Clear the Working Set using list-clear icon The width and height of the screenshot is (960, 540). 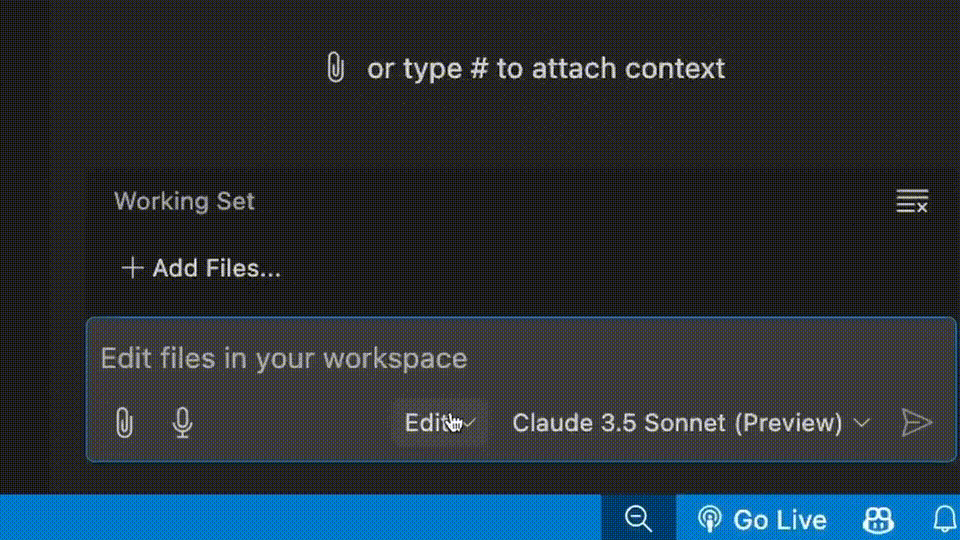pyautogui.click(x=912, y=201)
